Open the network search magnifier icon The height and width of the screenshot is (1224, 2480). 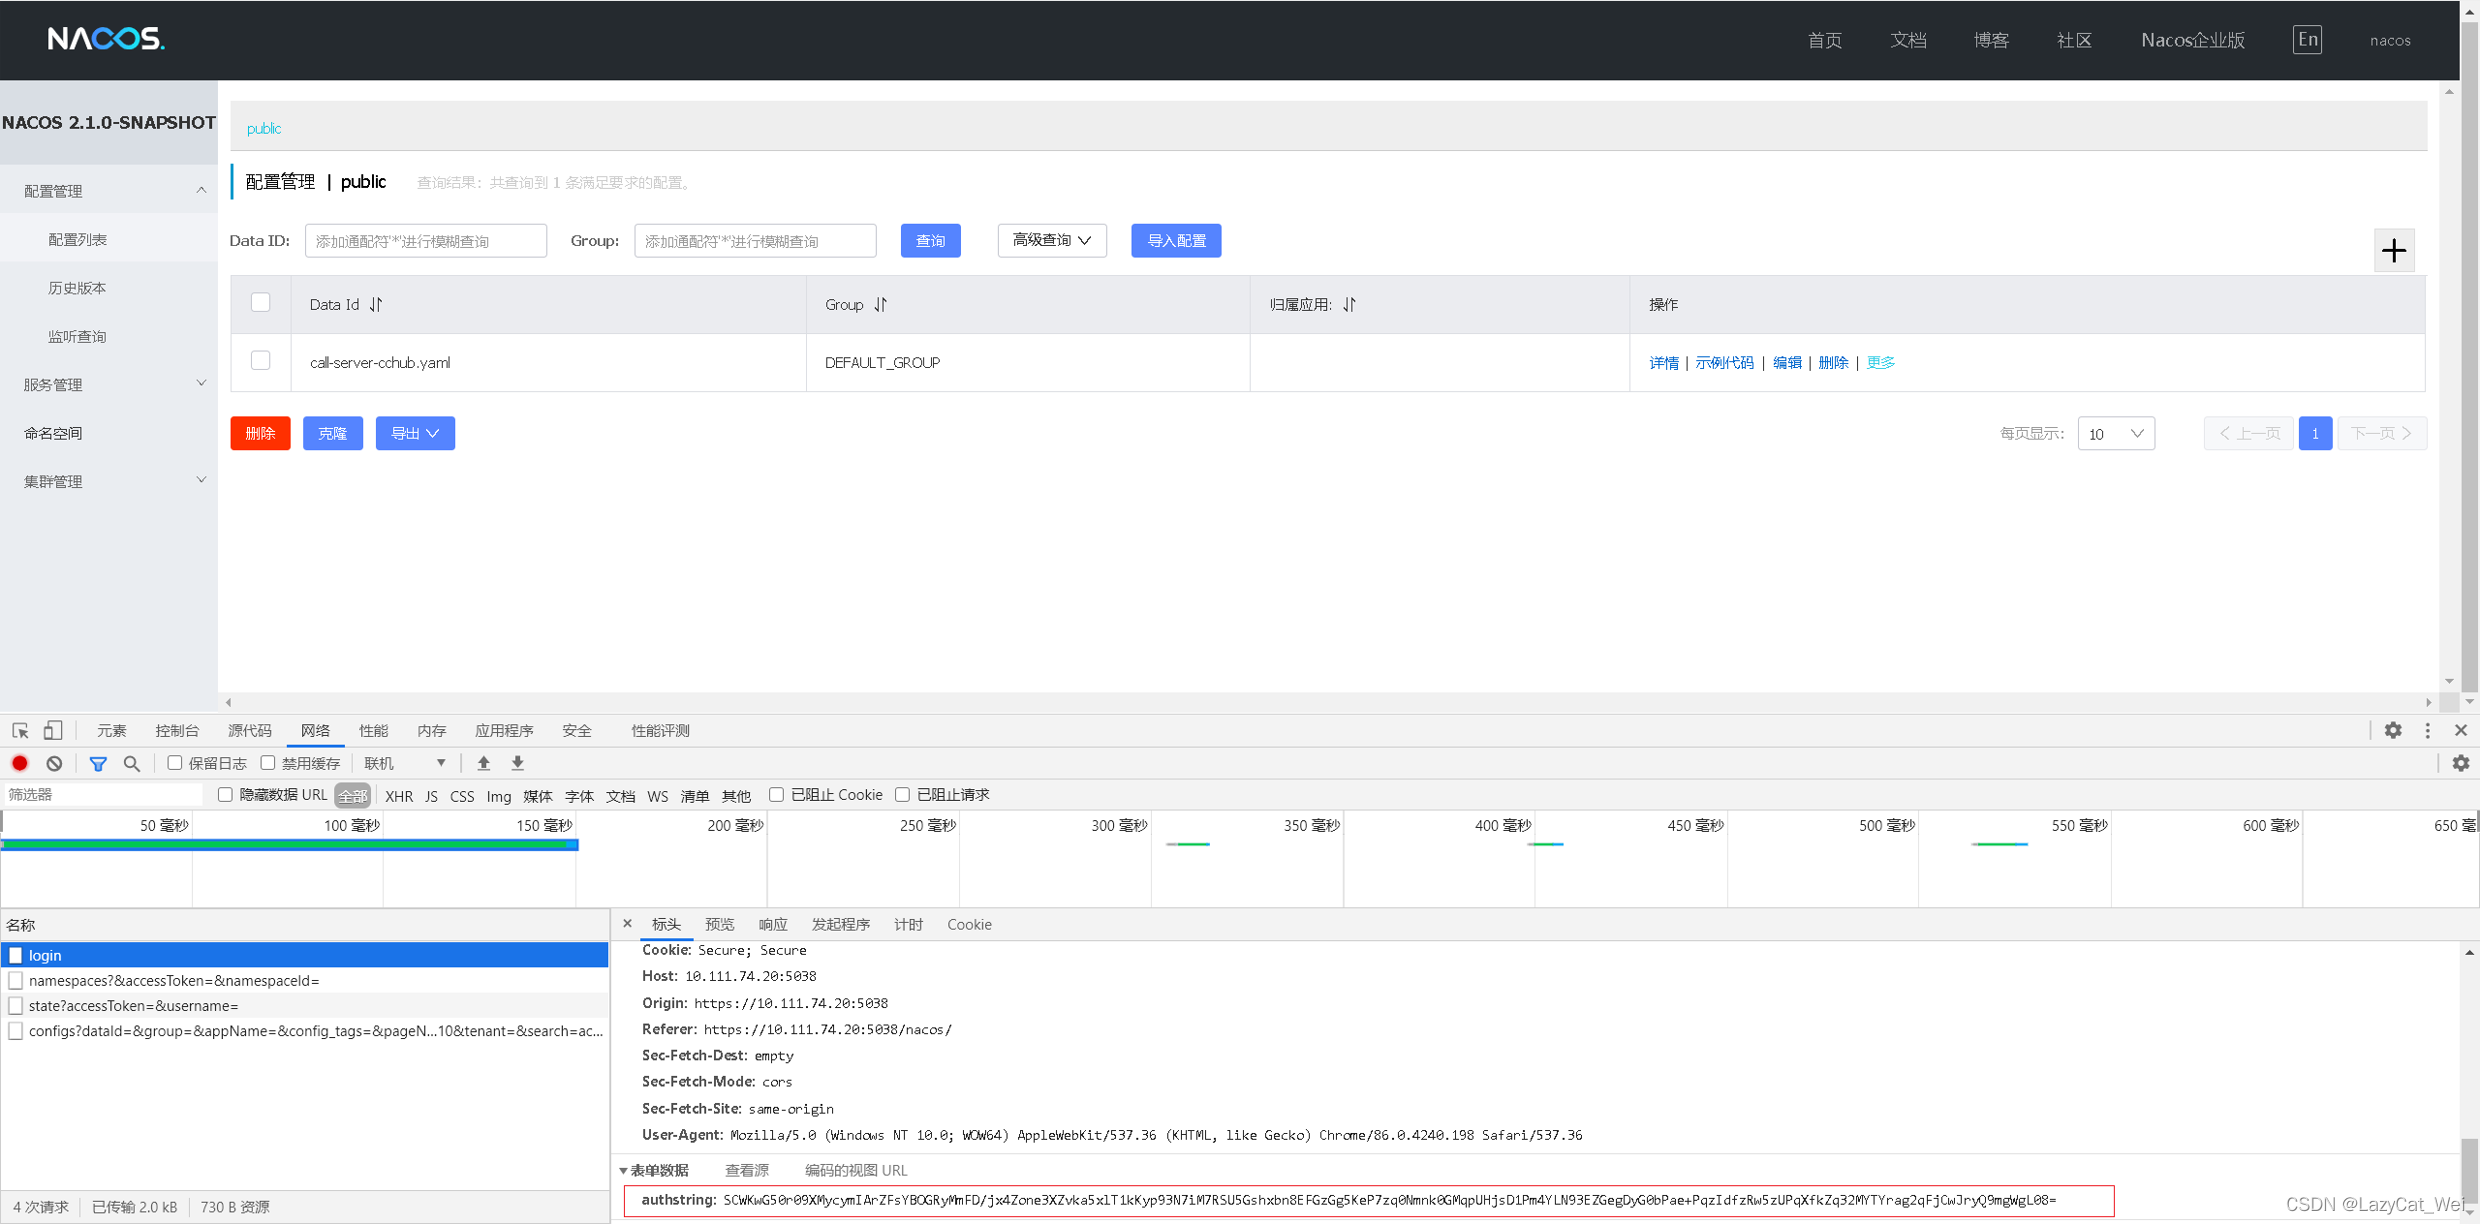[132, 763]
